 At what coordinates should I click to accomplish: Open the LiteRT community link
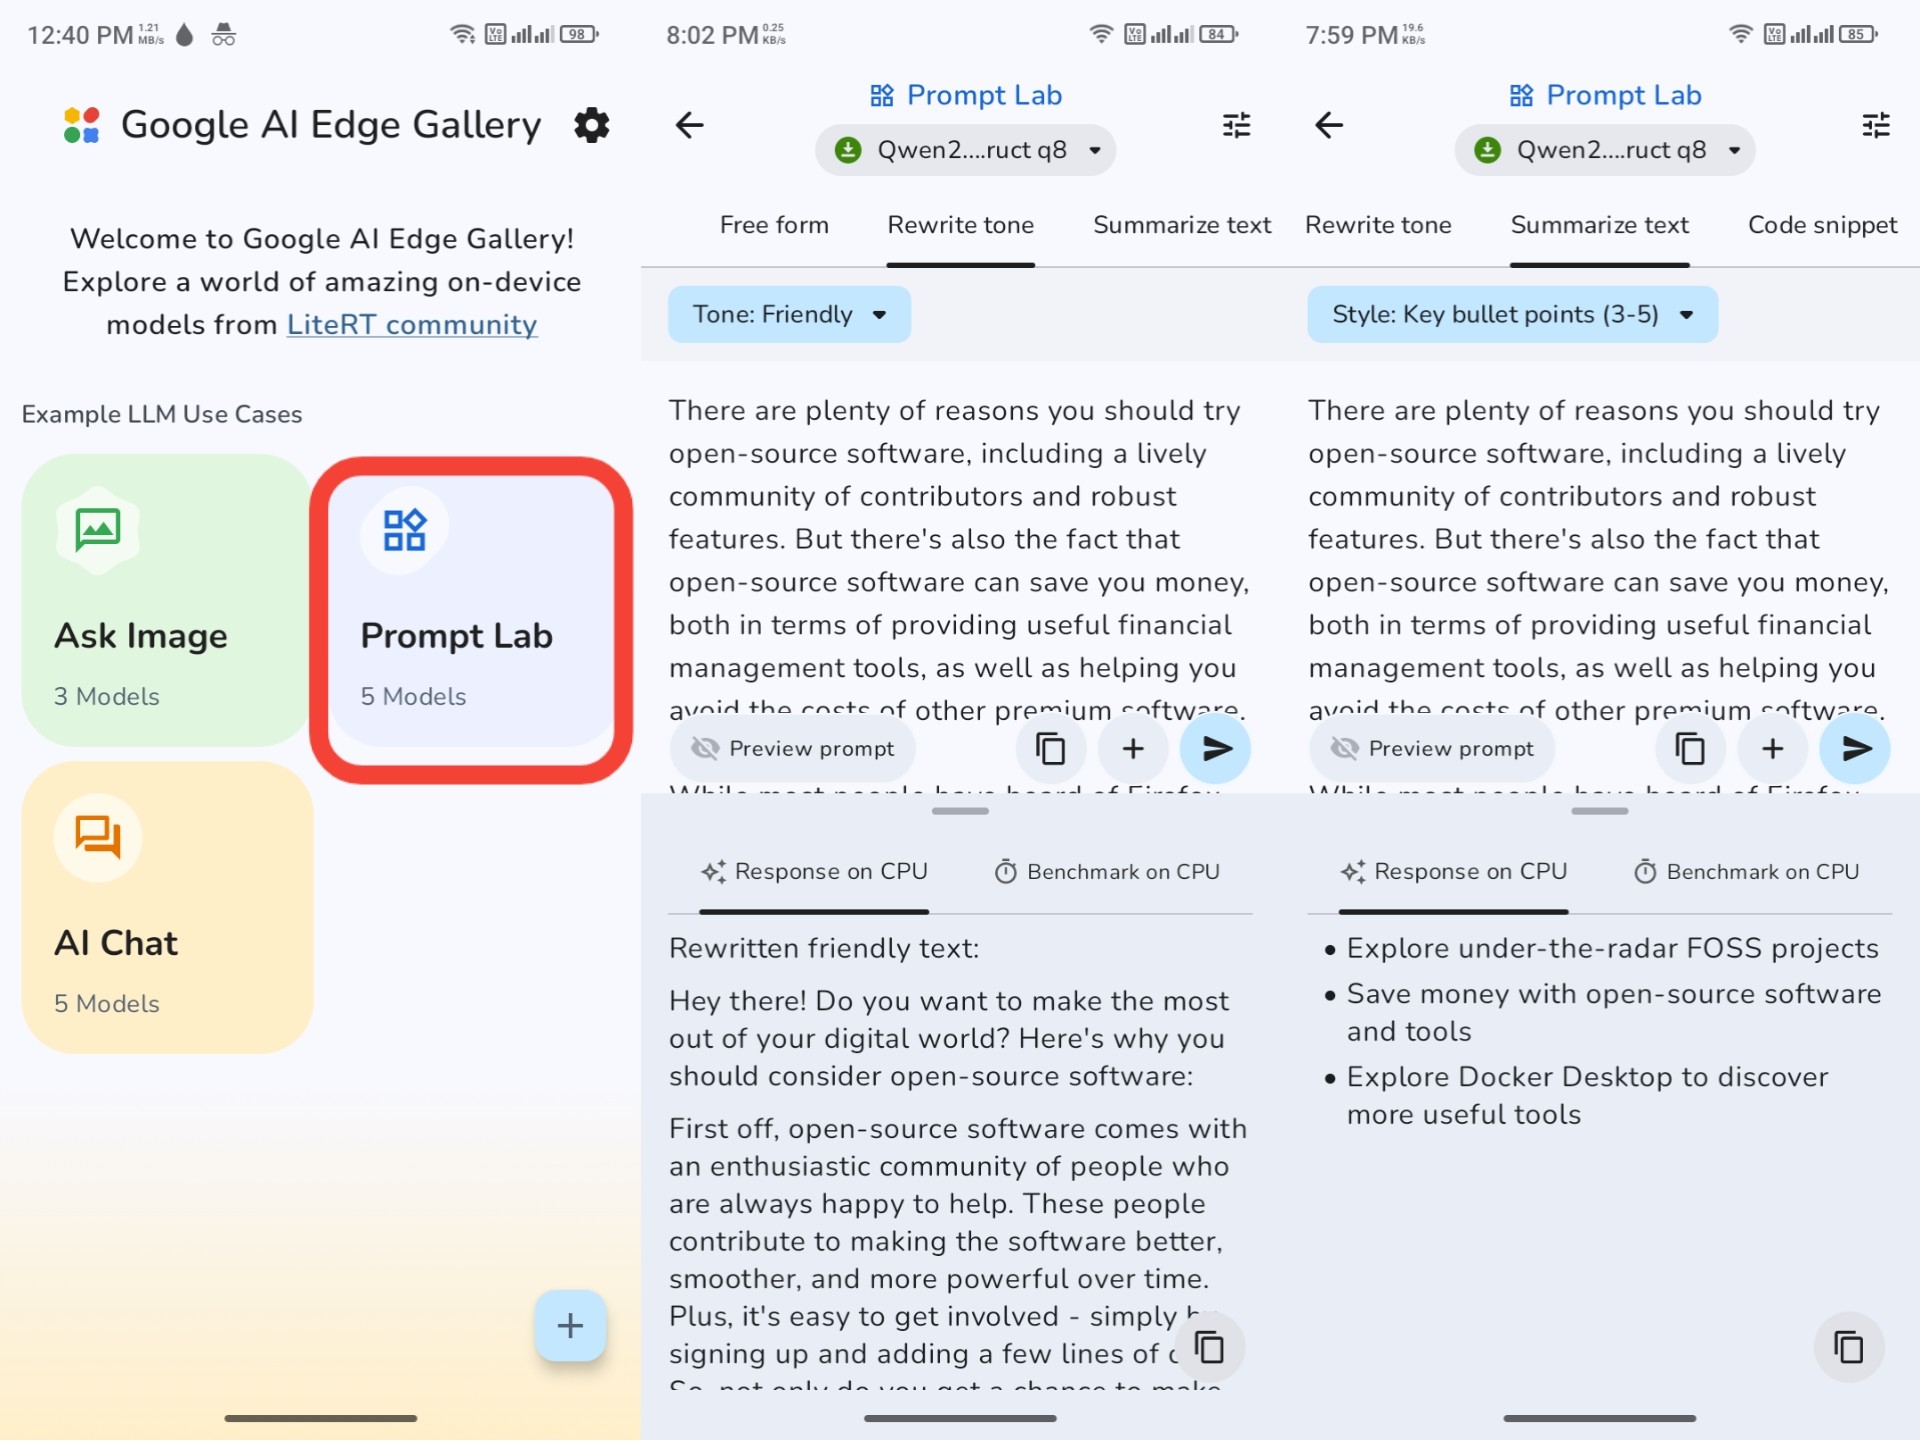[x=412, y=325]
